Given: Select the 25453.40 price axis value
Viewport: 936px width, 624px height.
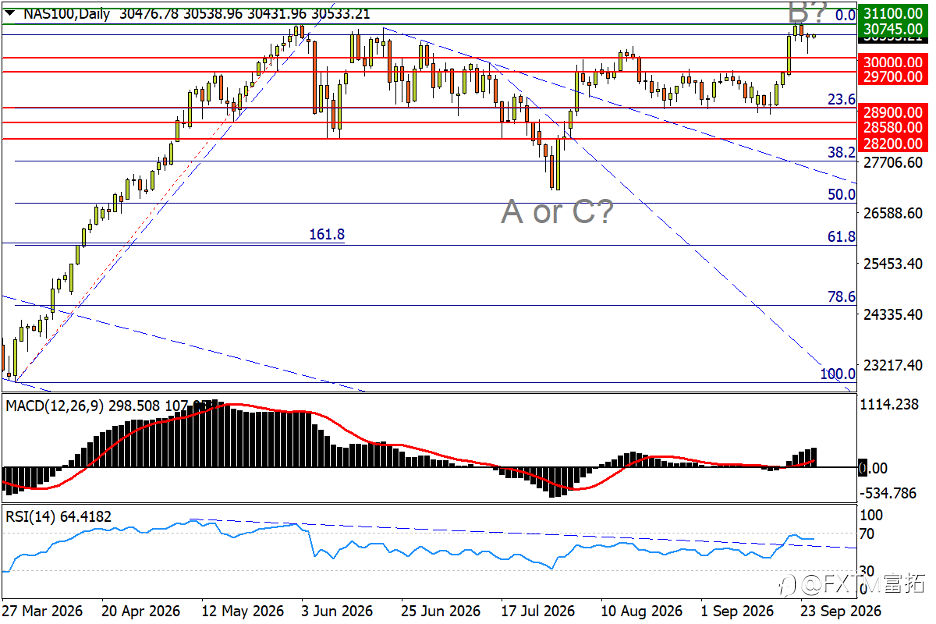Looking at the screenshot, I should [x=893, y=264].
